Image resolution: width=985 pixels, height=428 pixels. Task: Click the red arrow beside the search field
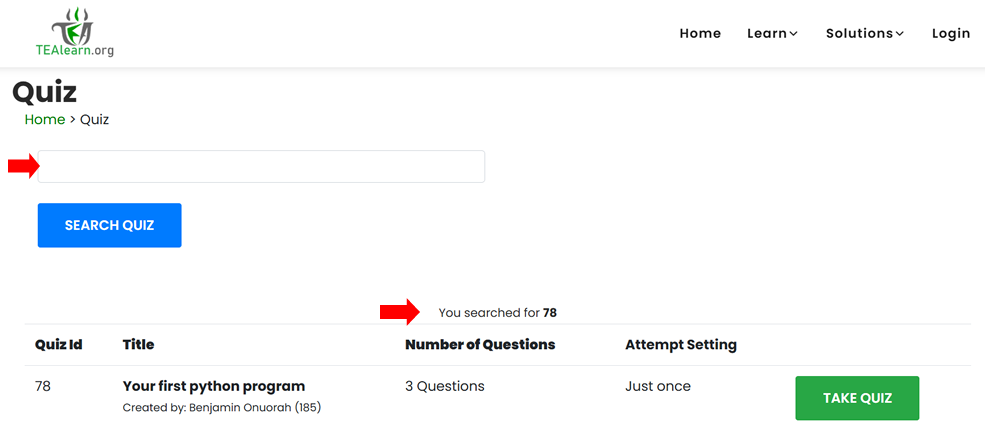[23, 166]
